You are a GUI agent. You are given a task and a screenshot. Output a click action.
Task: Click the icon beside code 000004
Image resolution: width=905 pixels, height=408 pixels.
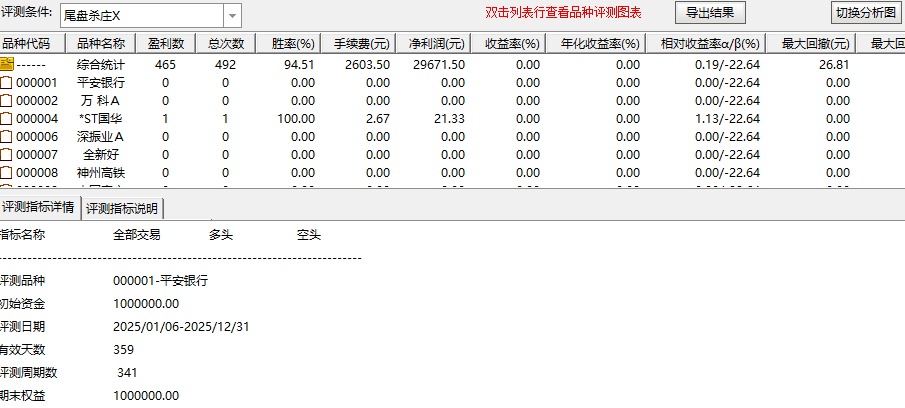click(6, 119)
